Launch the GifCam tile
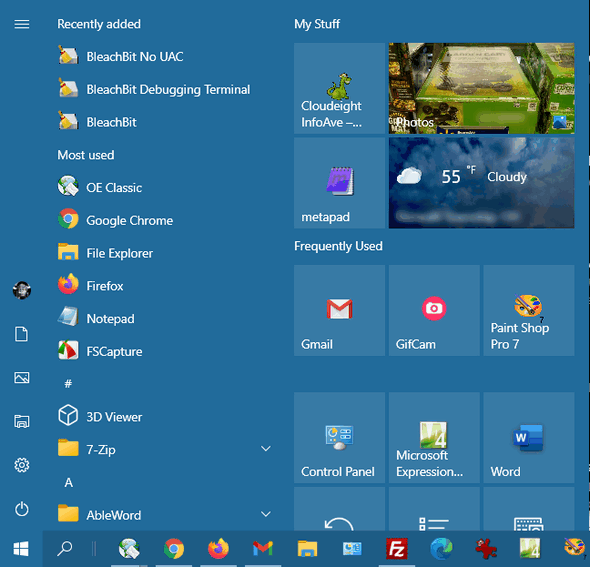The width and height of the screenshot is (590, 567). pyautogui.click(x=434, y=310)
